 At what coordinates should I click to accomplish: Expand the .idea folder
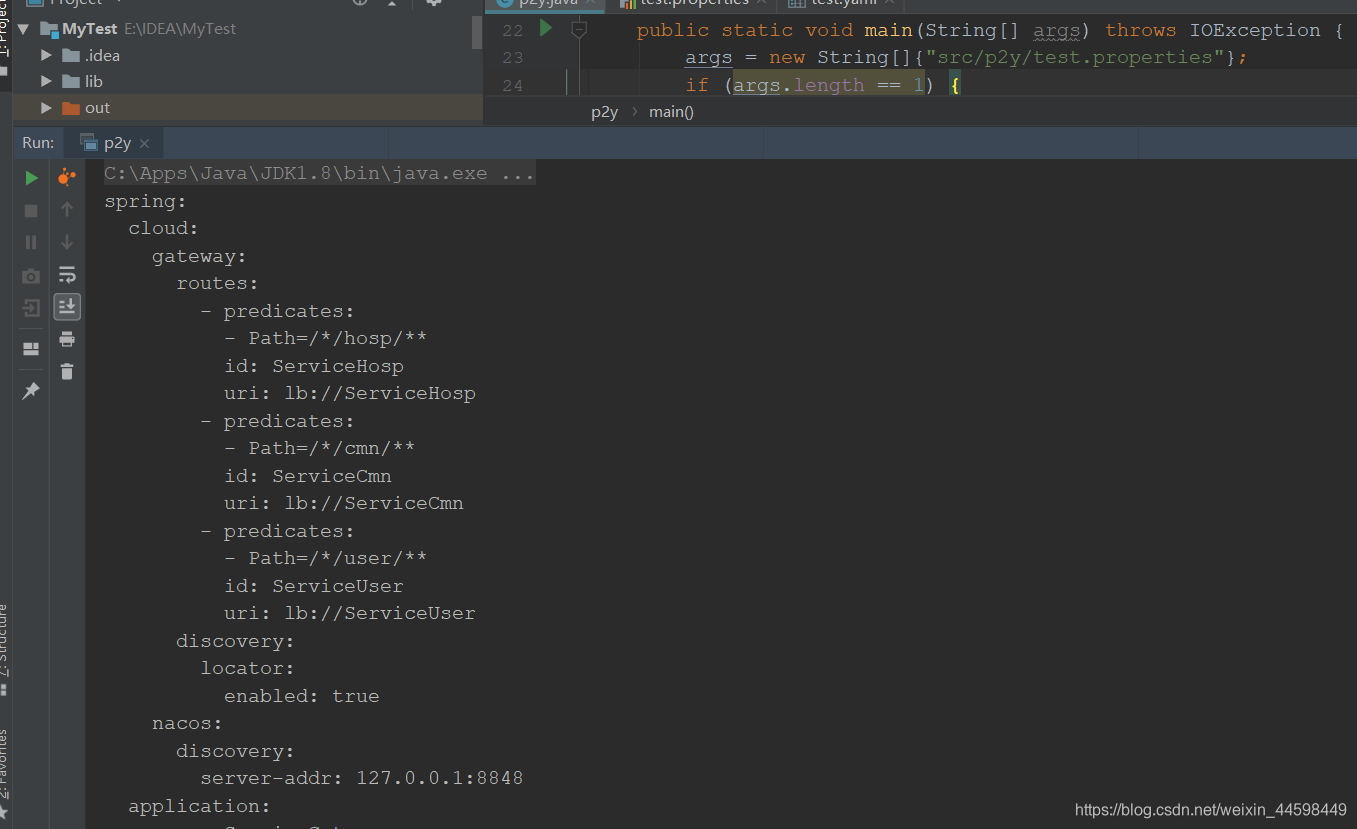click(46, 55)
